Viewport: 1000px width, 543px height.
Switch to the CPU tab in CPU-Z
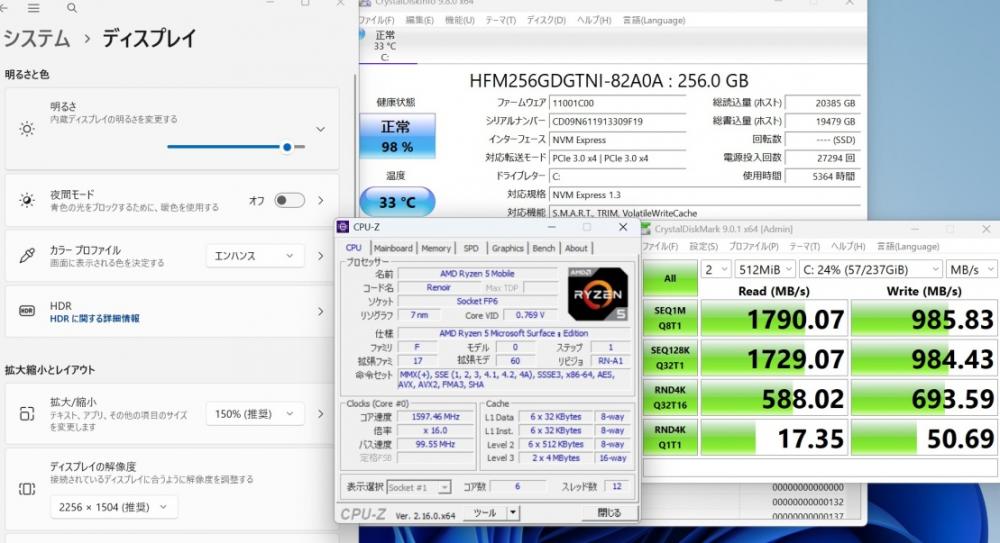[x=353, y=248]
